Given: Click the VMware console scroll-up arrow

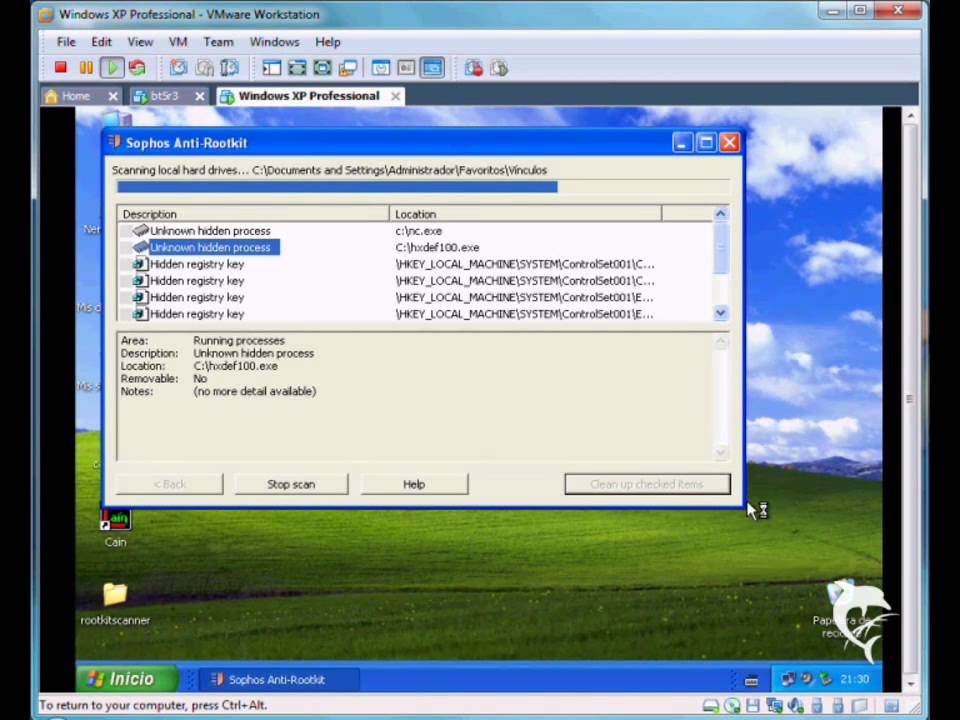Looking at the screenshot, I should [910, 115].
